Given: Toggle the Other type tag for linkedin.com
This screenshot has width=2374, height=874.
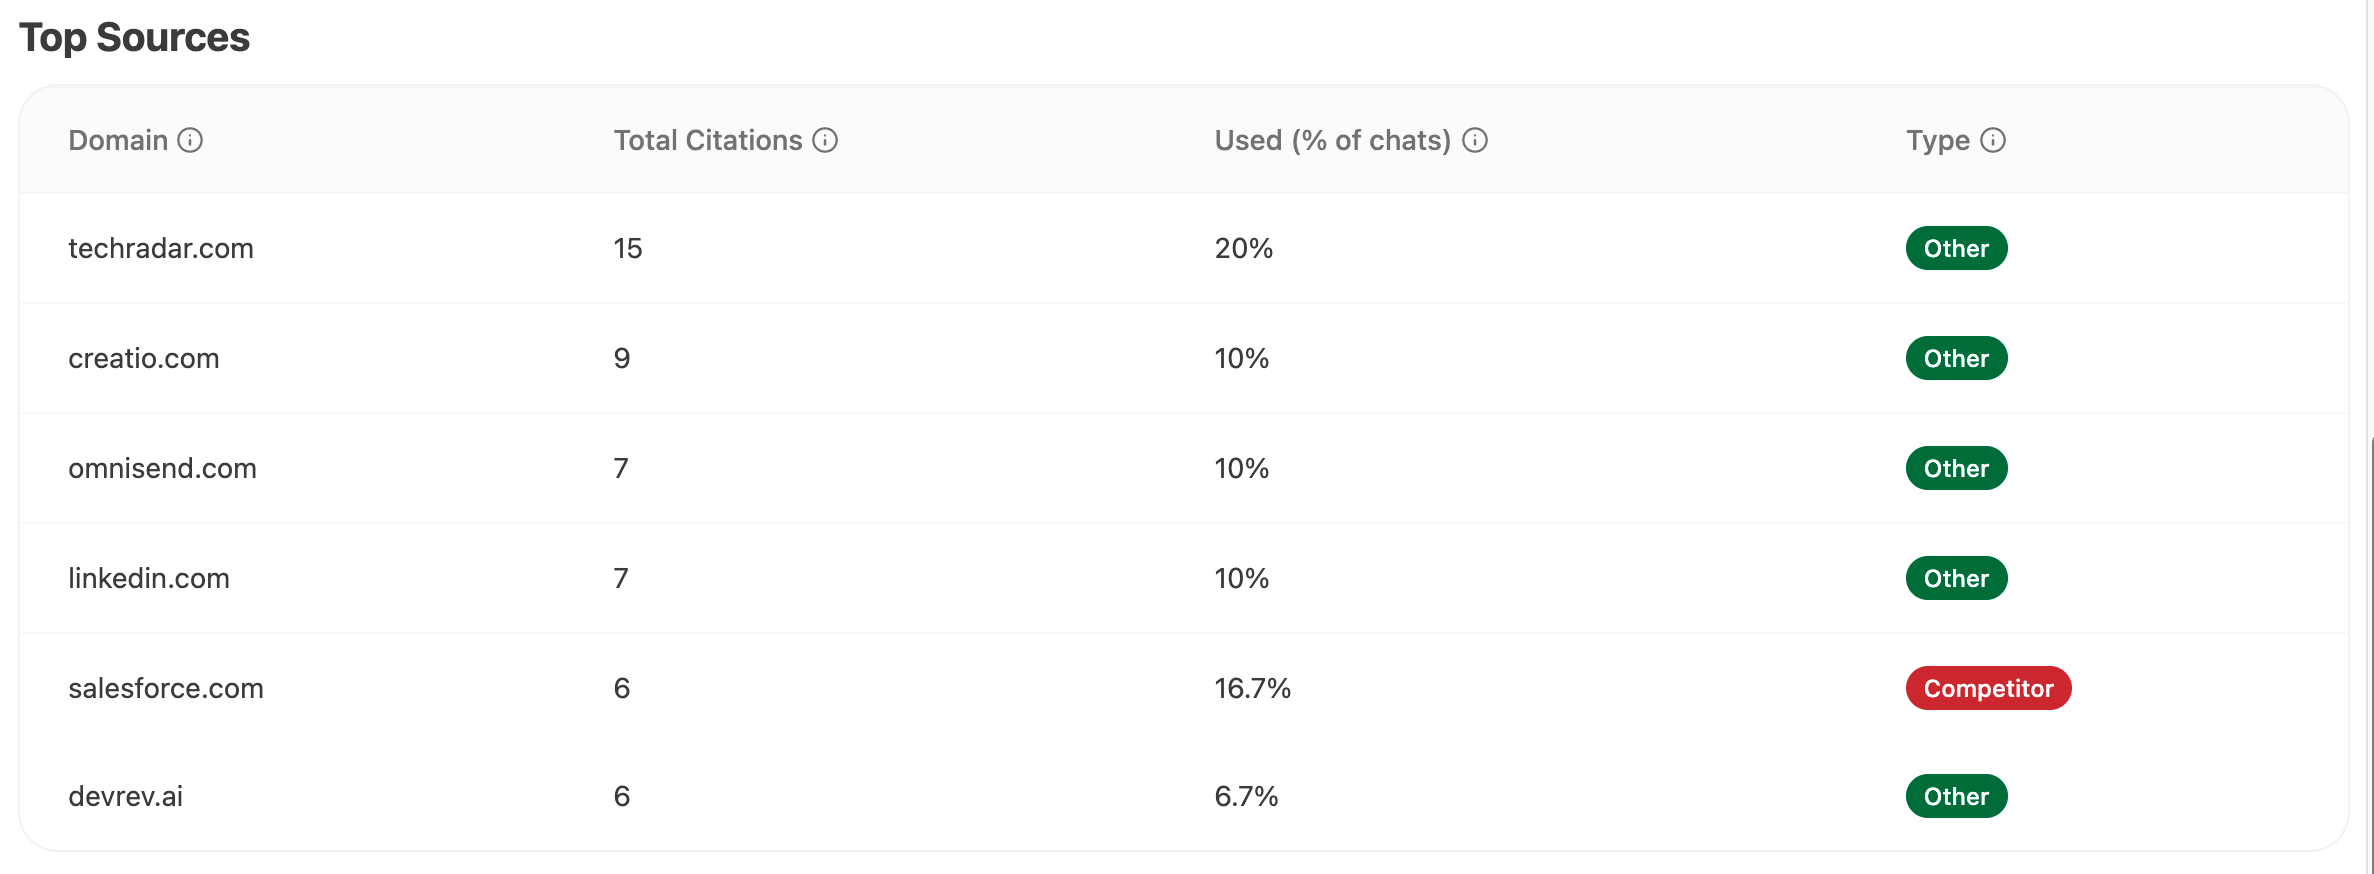Looking at the screenshot, I should [x=1956, y=578].
